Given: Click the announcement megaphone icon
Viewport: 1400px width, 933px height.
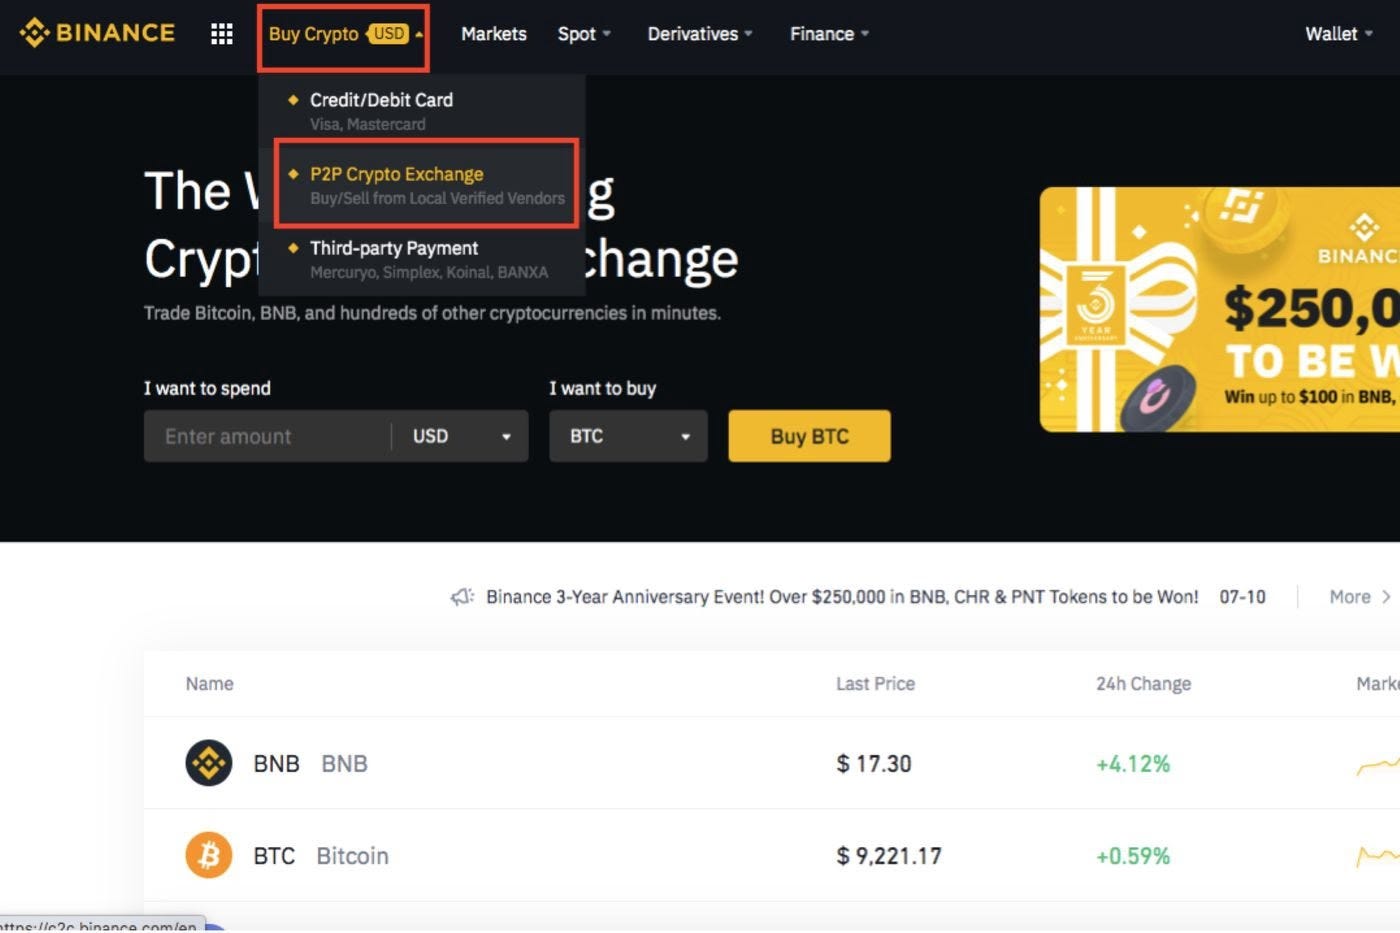Looking at the screenshot, I should click(461, 597).
